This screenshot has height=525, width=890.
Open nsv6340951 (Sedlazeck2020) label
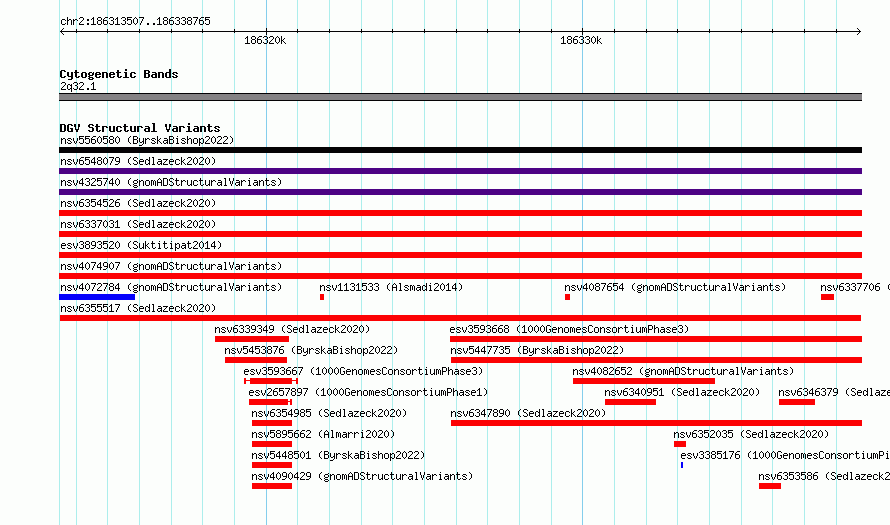682,392
